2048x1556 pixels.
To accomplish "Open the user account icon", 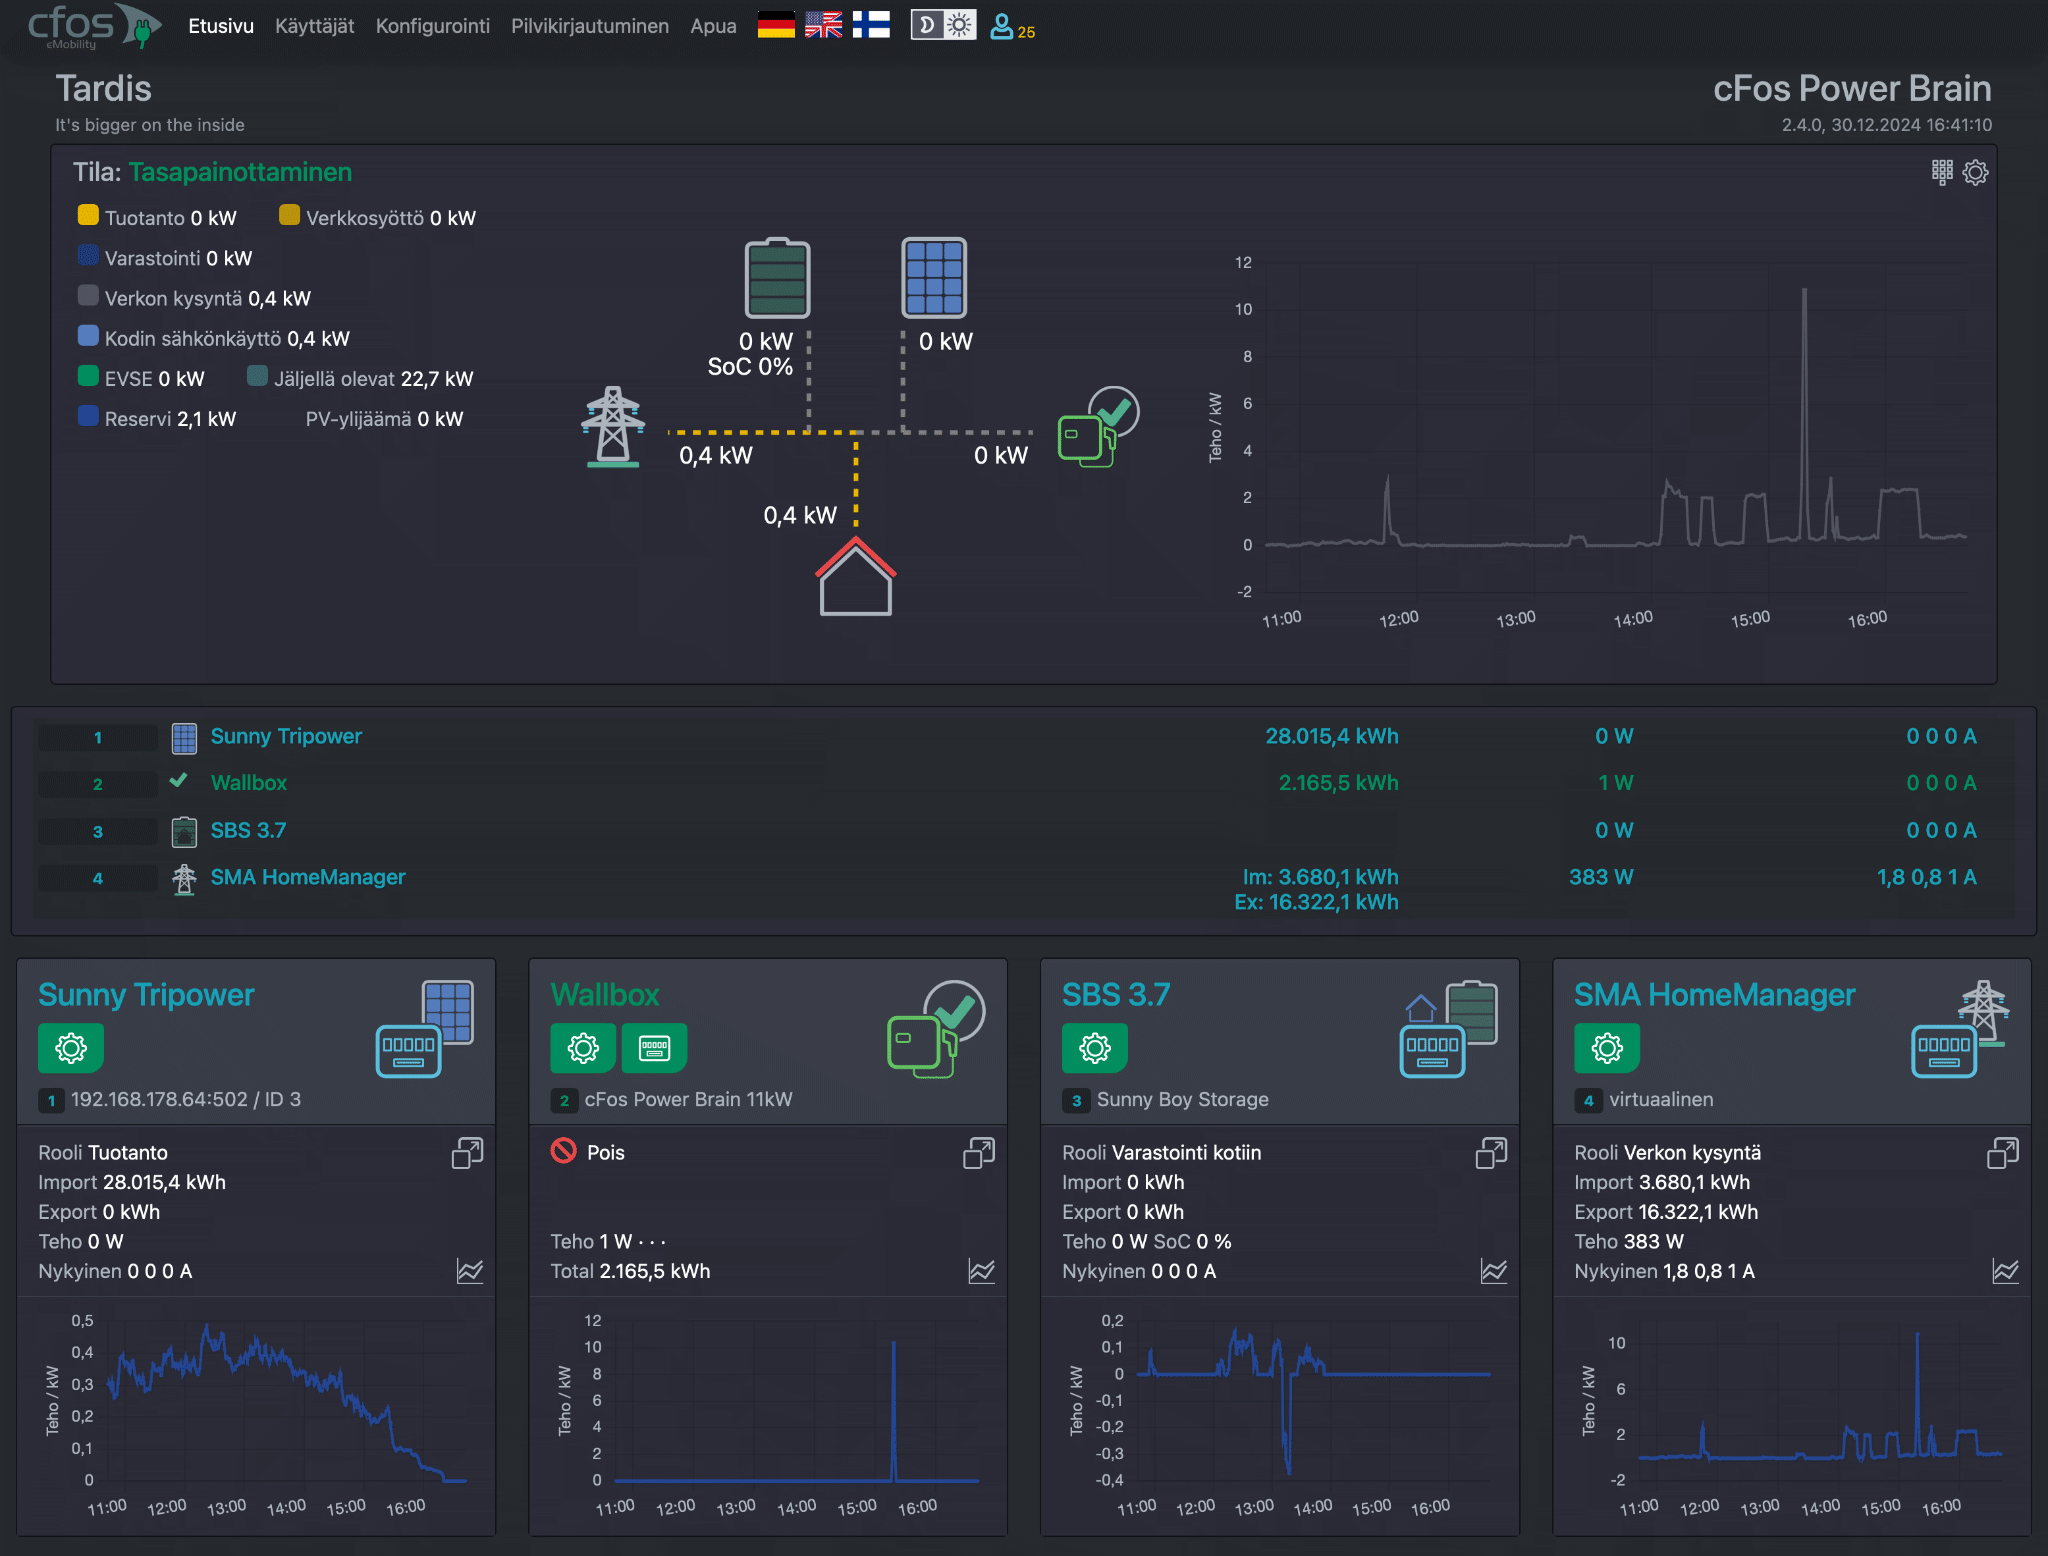I will point(1002,26).
